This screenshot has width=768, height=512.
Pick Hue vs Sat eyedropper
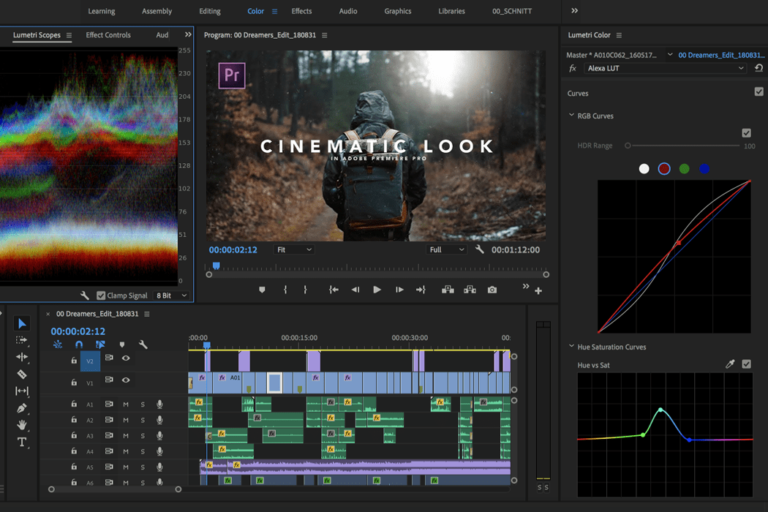(730, 364)
